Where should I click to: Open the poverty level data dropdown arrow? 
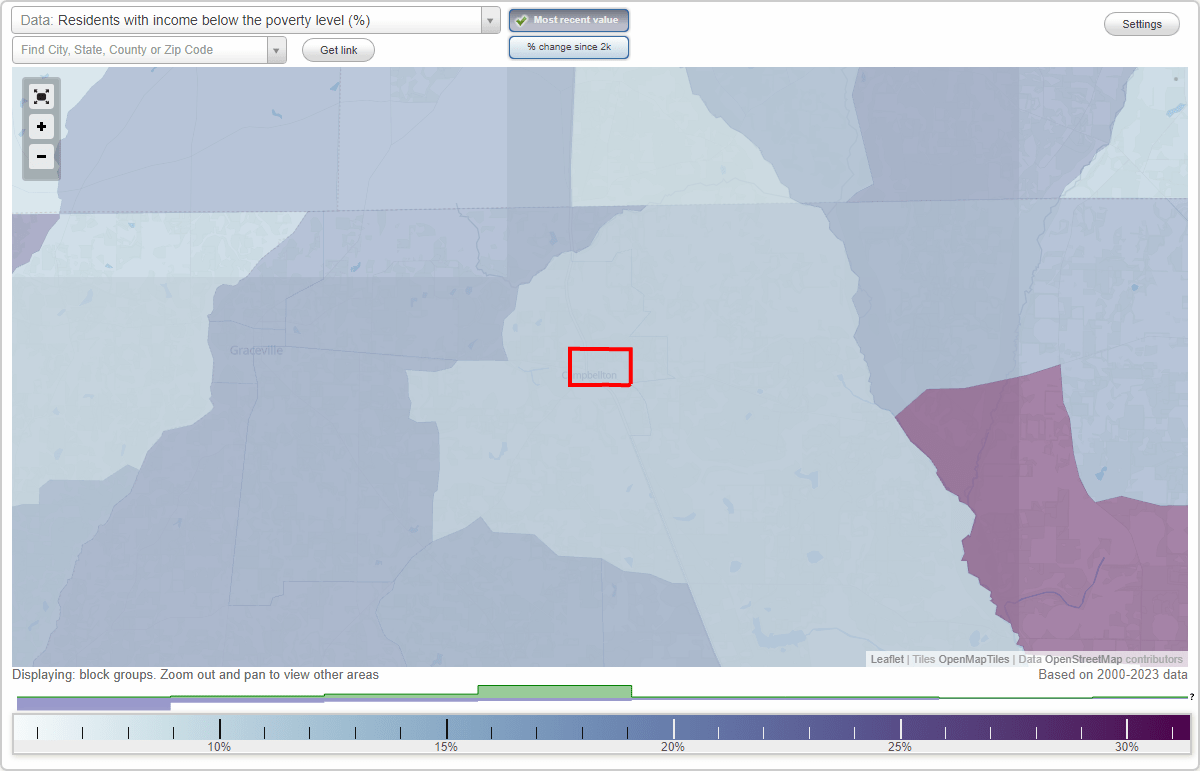(x=488, y=19)
